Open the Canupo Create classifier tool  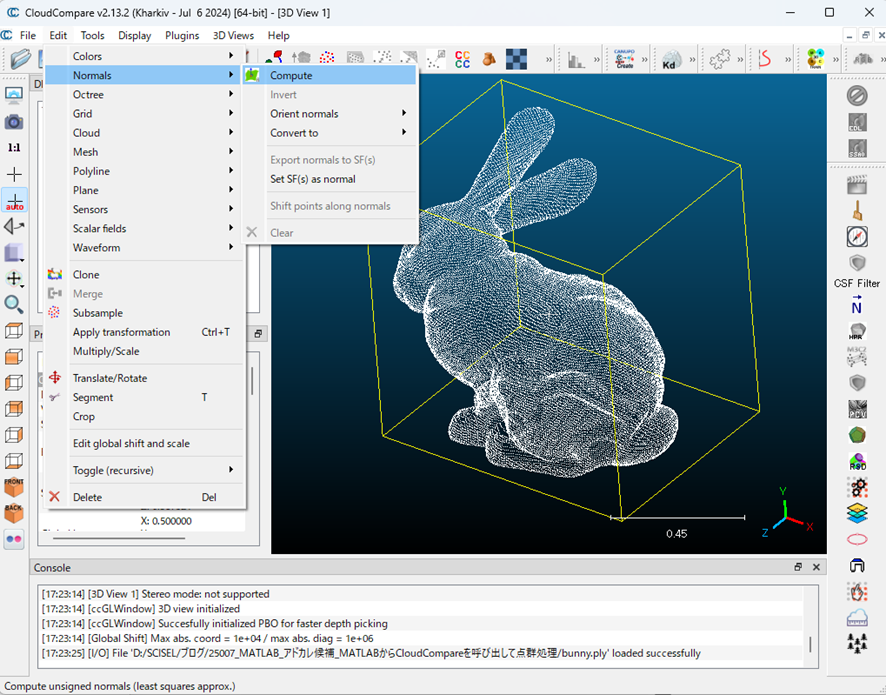coord(626,60)
